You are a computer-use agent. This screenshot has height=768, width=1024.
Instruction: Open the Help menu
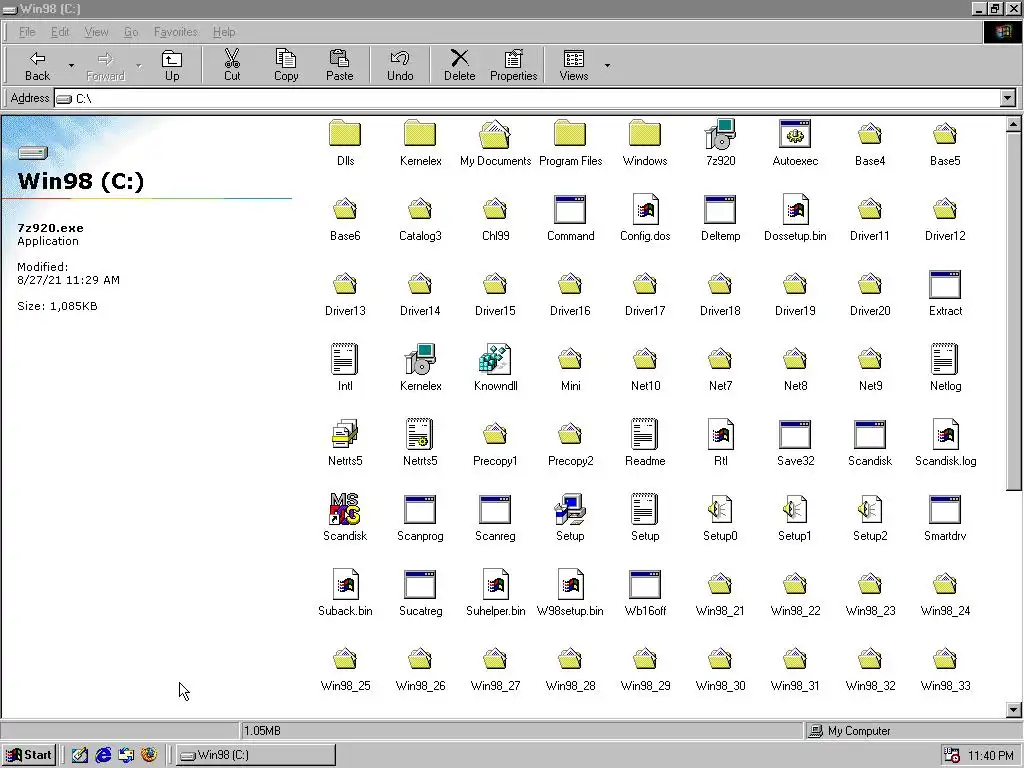tap(224, 32)
